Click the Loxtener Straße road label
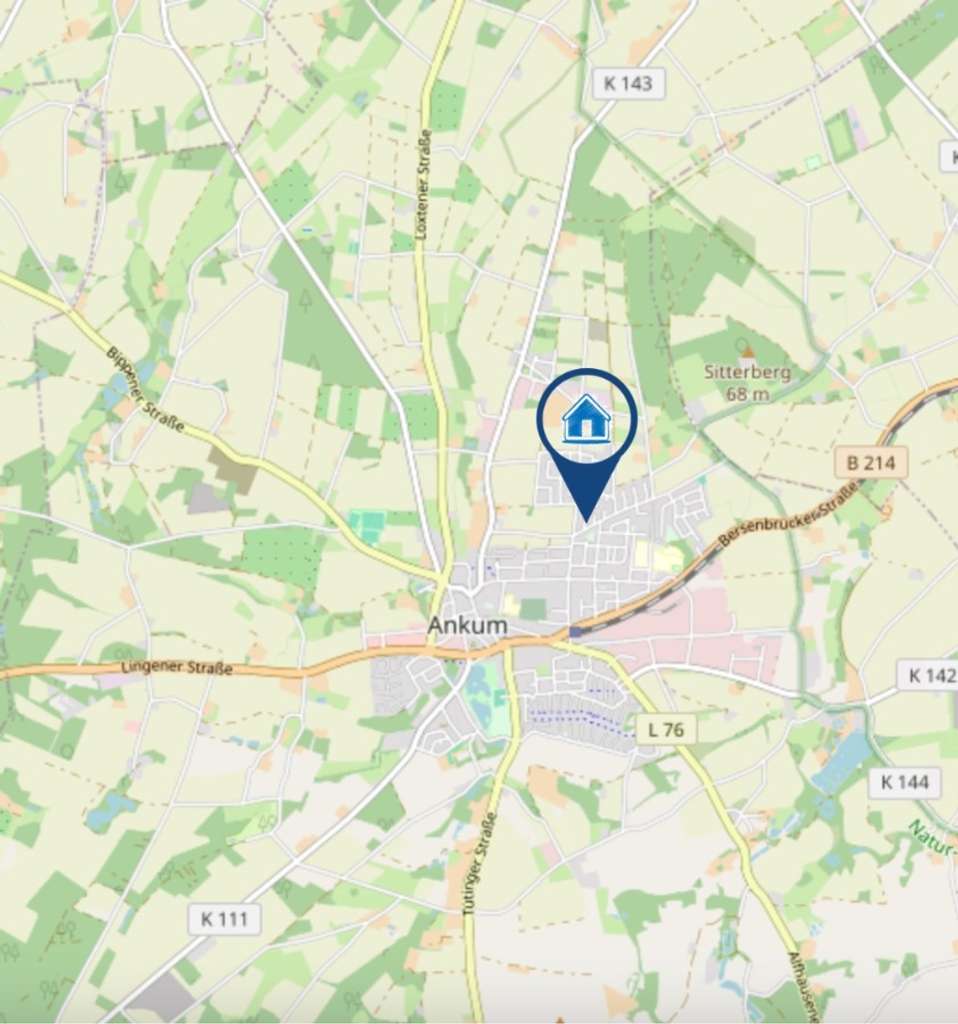This screenshot has height=1024, width=958. pos(423,184)
